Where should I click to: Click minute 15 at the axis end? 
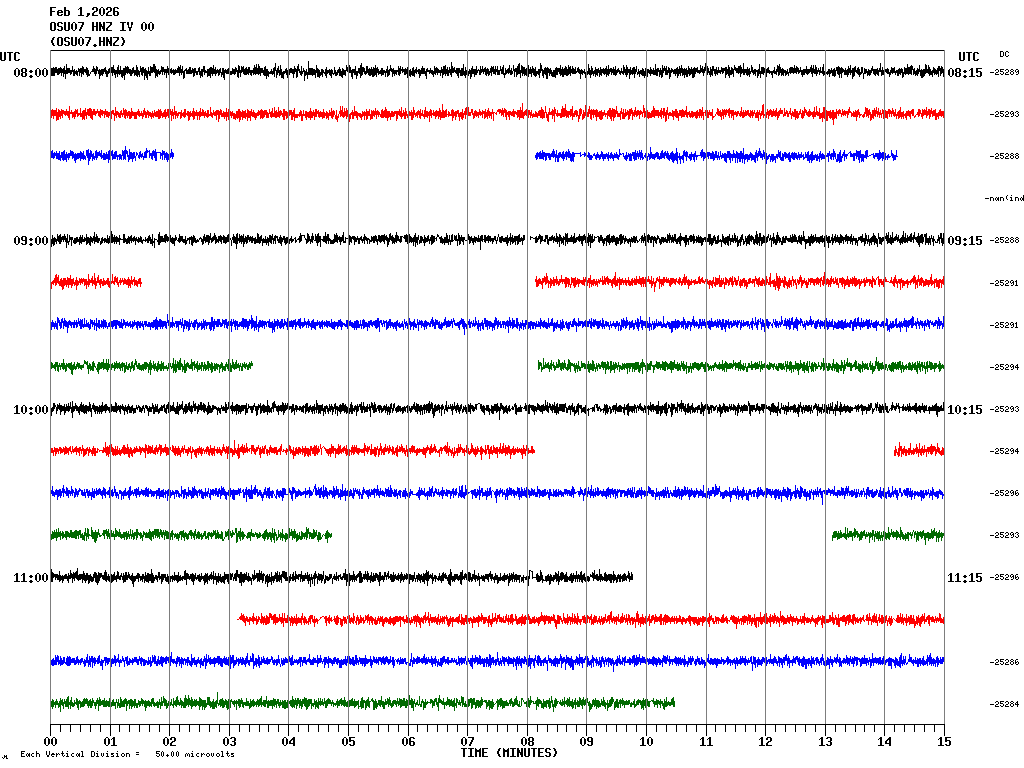tap(943, 742)
